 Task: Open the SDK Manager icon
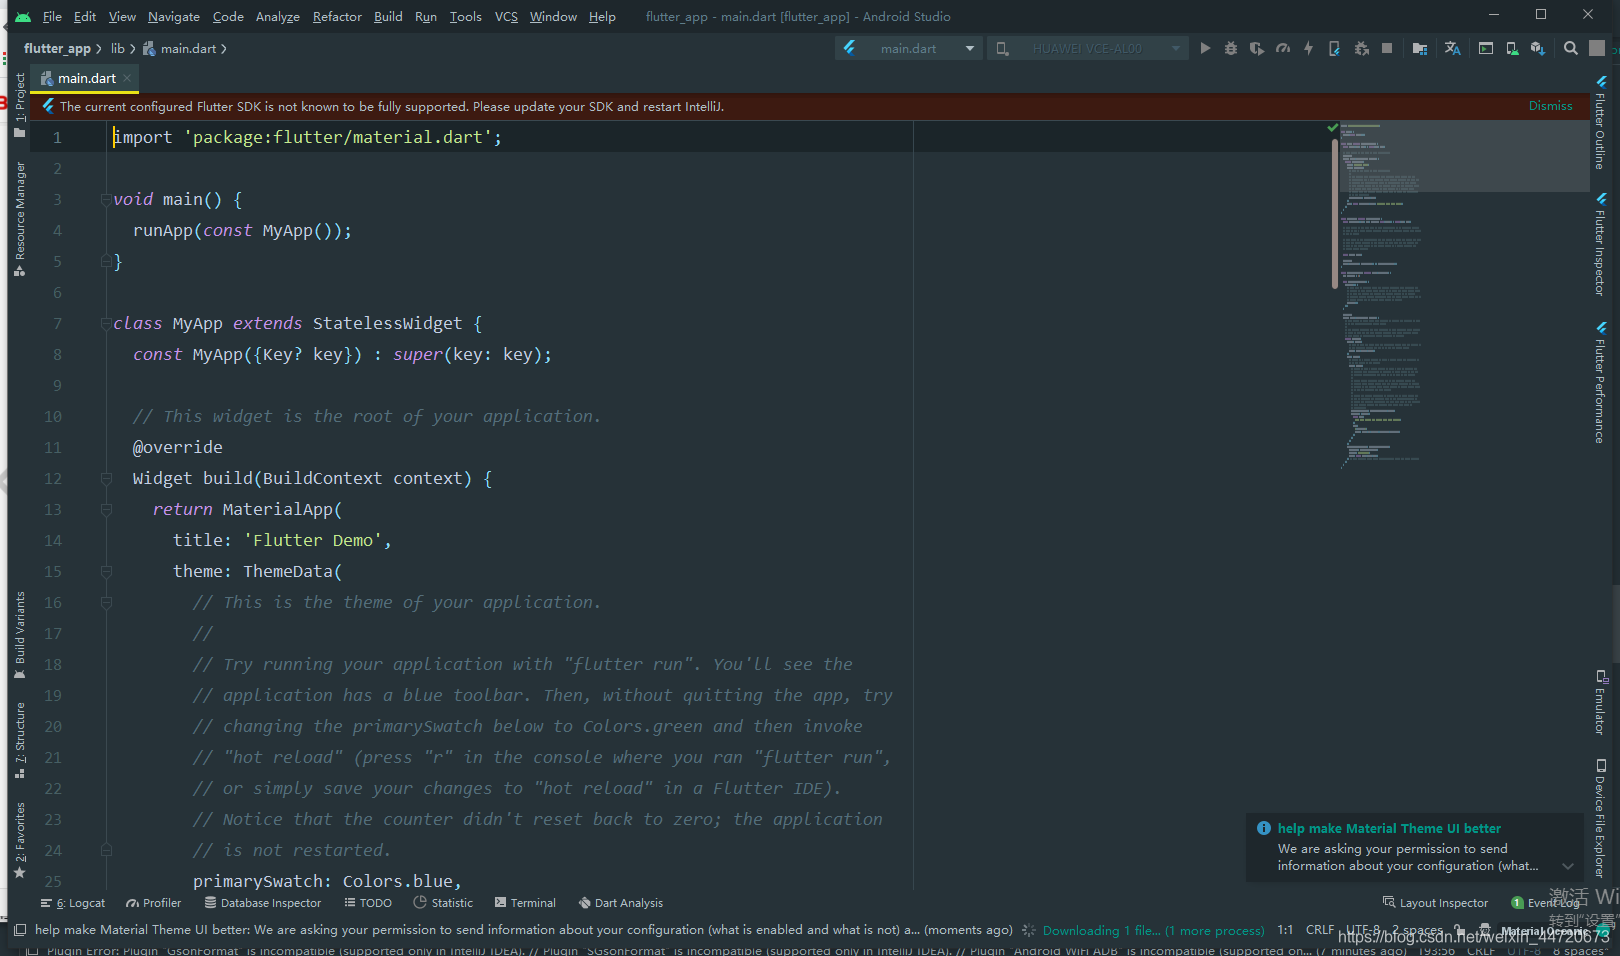pos(1538,48)
